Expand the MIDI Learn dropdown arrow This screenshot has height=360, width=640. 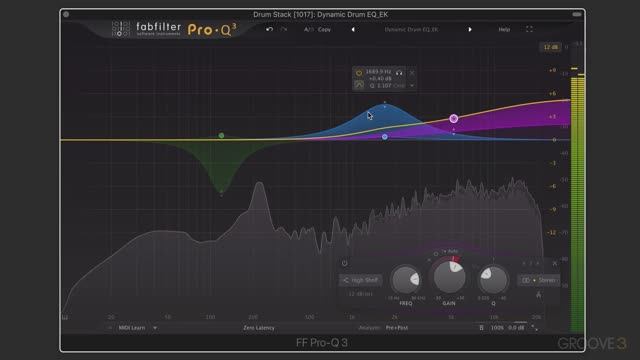(155, 328)
